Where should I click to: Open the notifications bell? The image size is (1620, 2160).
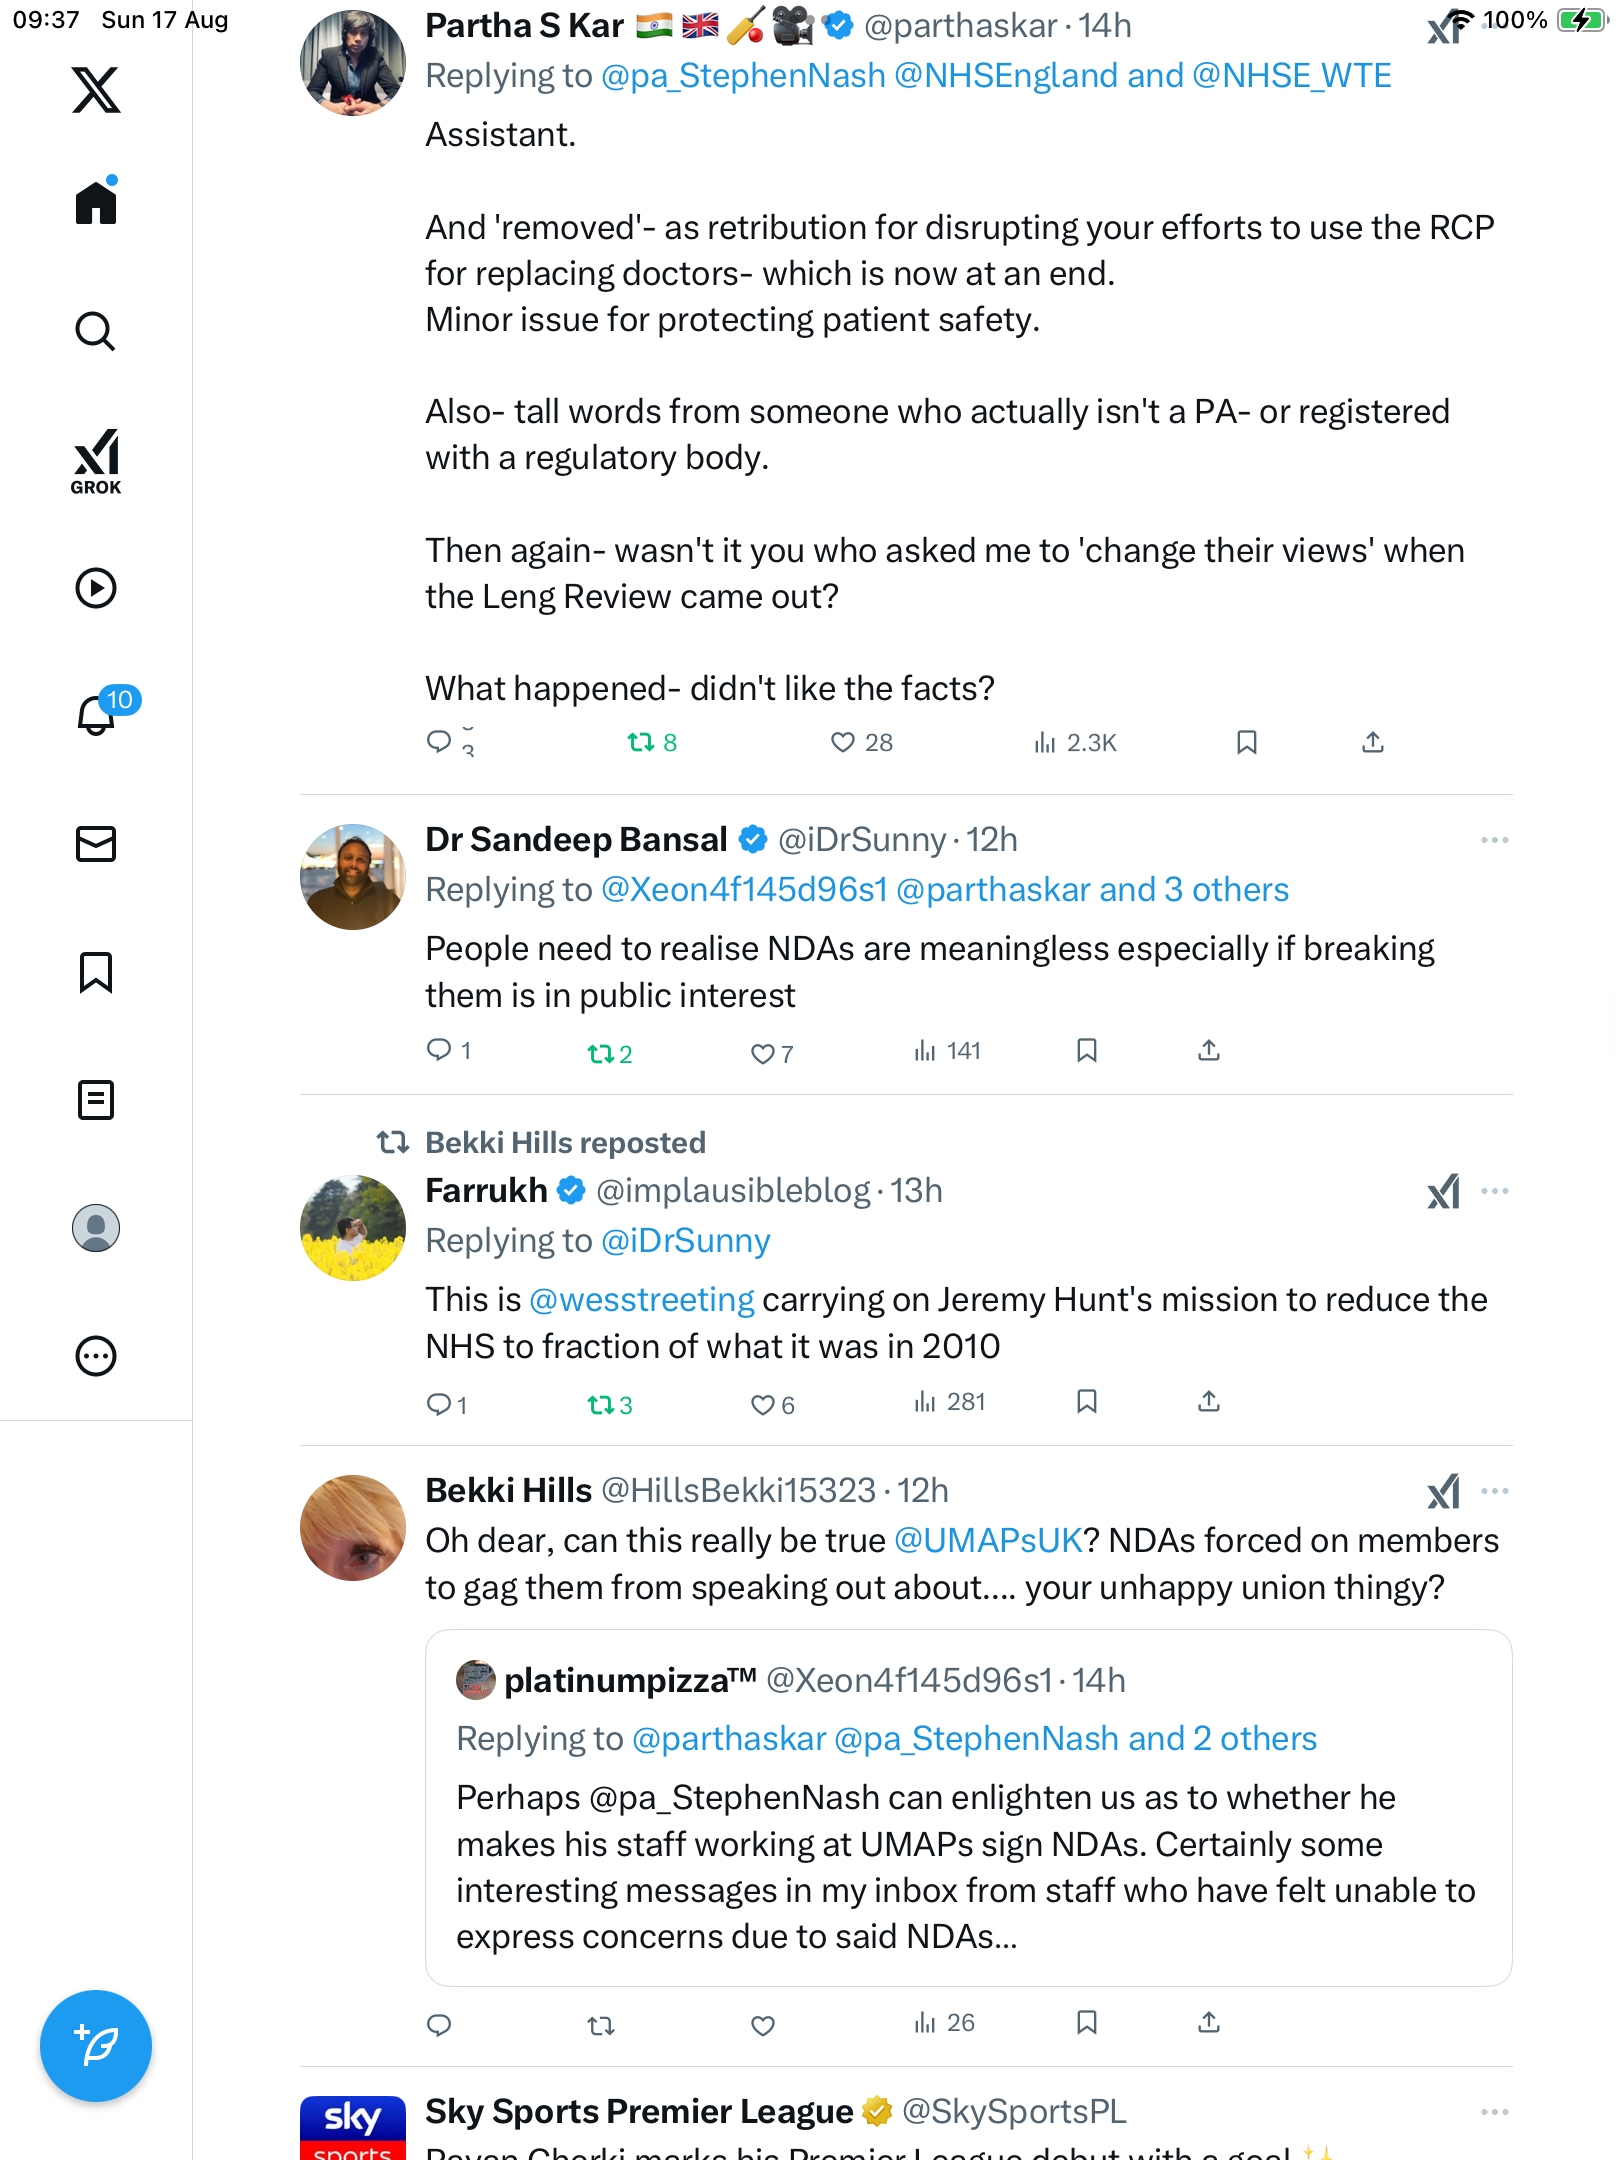click(x=96, y=715)
